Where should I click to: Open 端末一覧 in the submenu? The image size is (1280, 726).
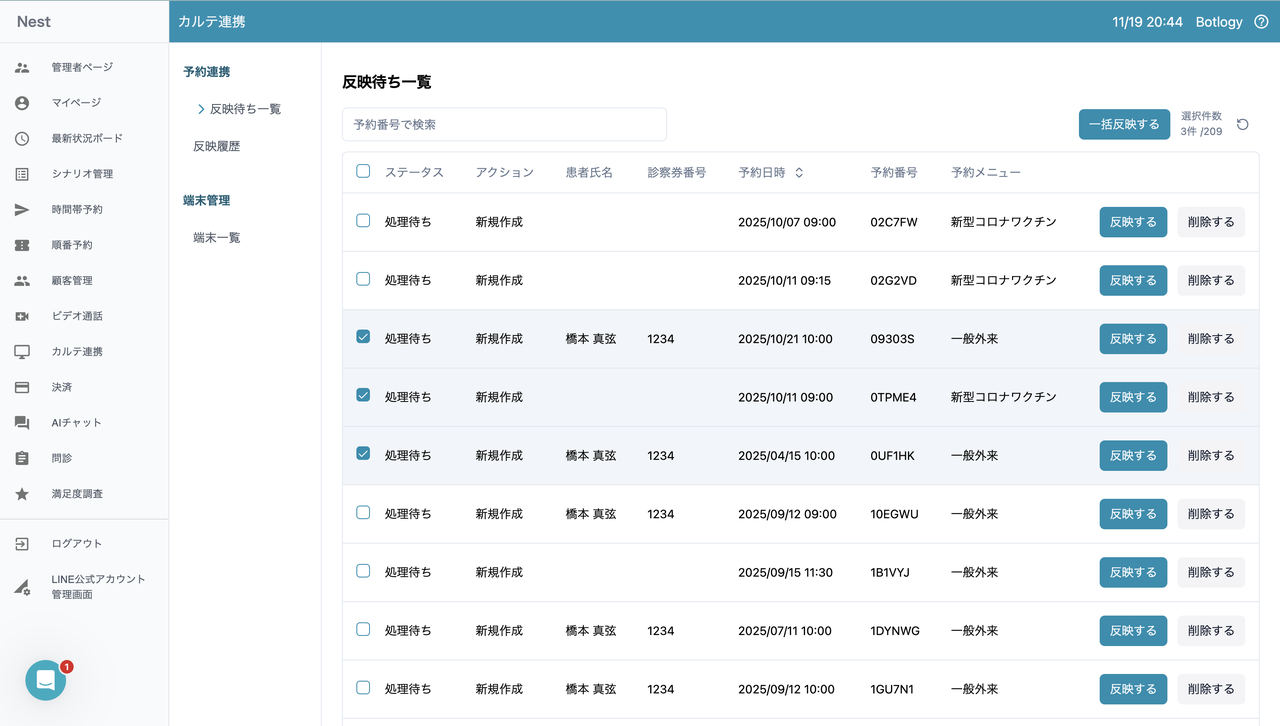217,238
